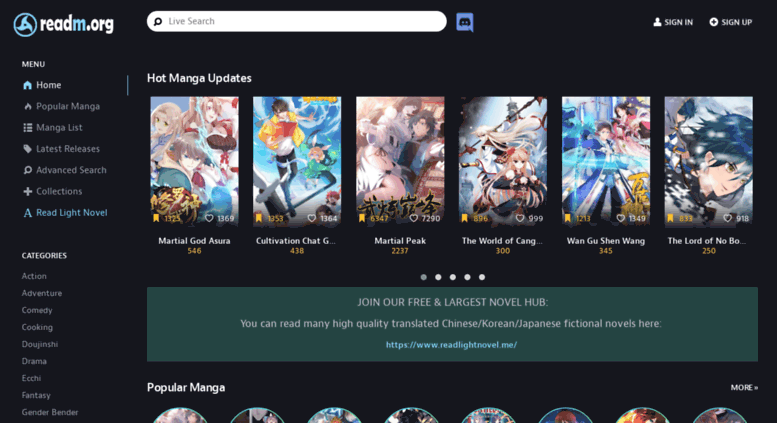This screenshot has height=423, width=777.
Task: Open Martial God Asura cover thumbnail
Action: pos(194,161)
